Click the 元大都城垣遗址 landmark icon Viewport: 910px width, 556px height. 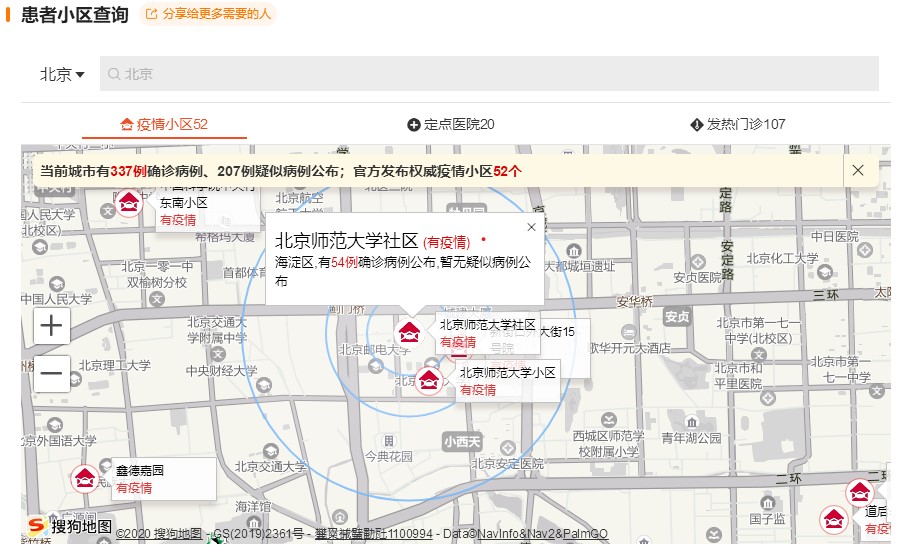tap(574, 251)
